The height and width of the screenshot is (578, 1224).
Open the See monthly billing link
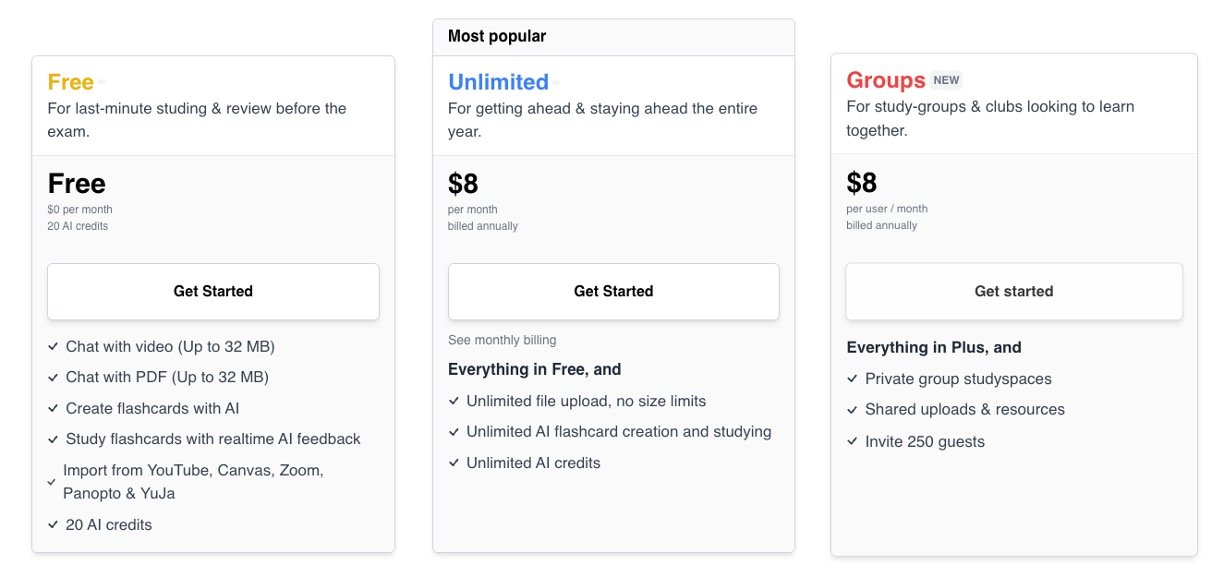tap(502, 340)
